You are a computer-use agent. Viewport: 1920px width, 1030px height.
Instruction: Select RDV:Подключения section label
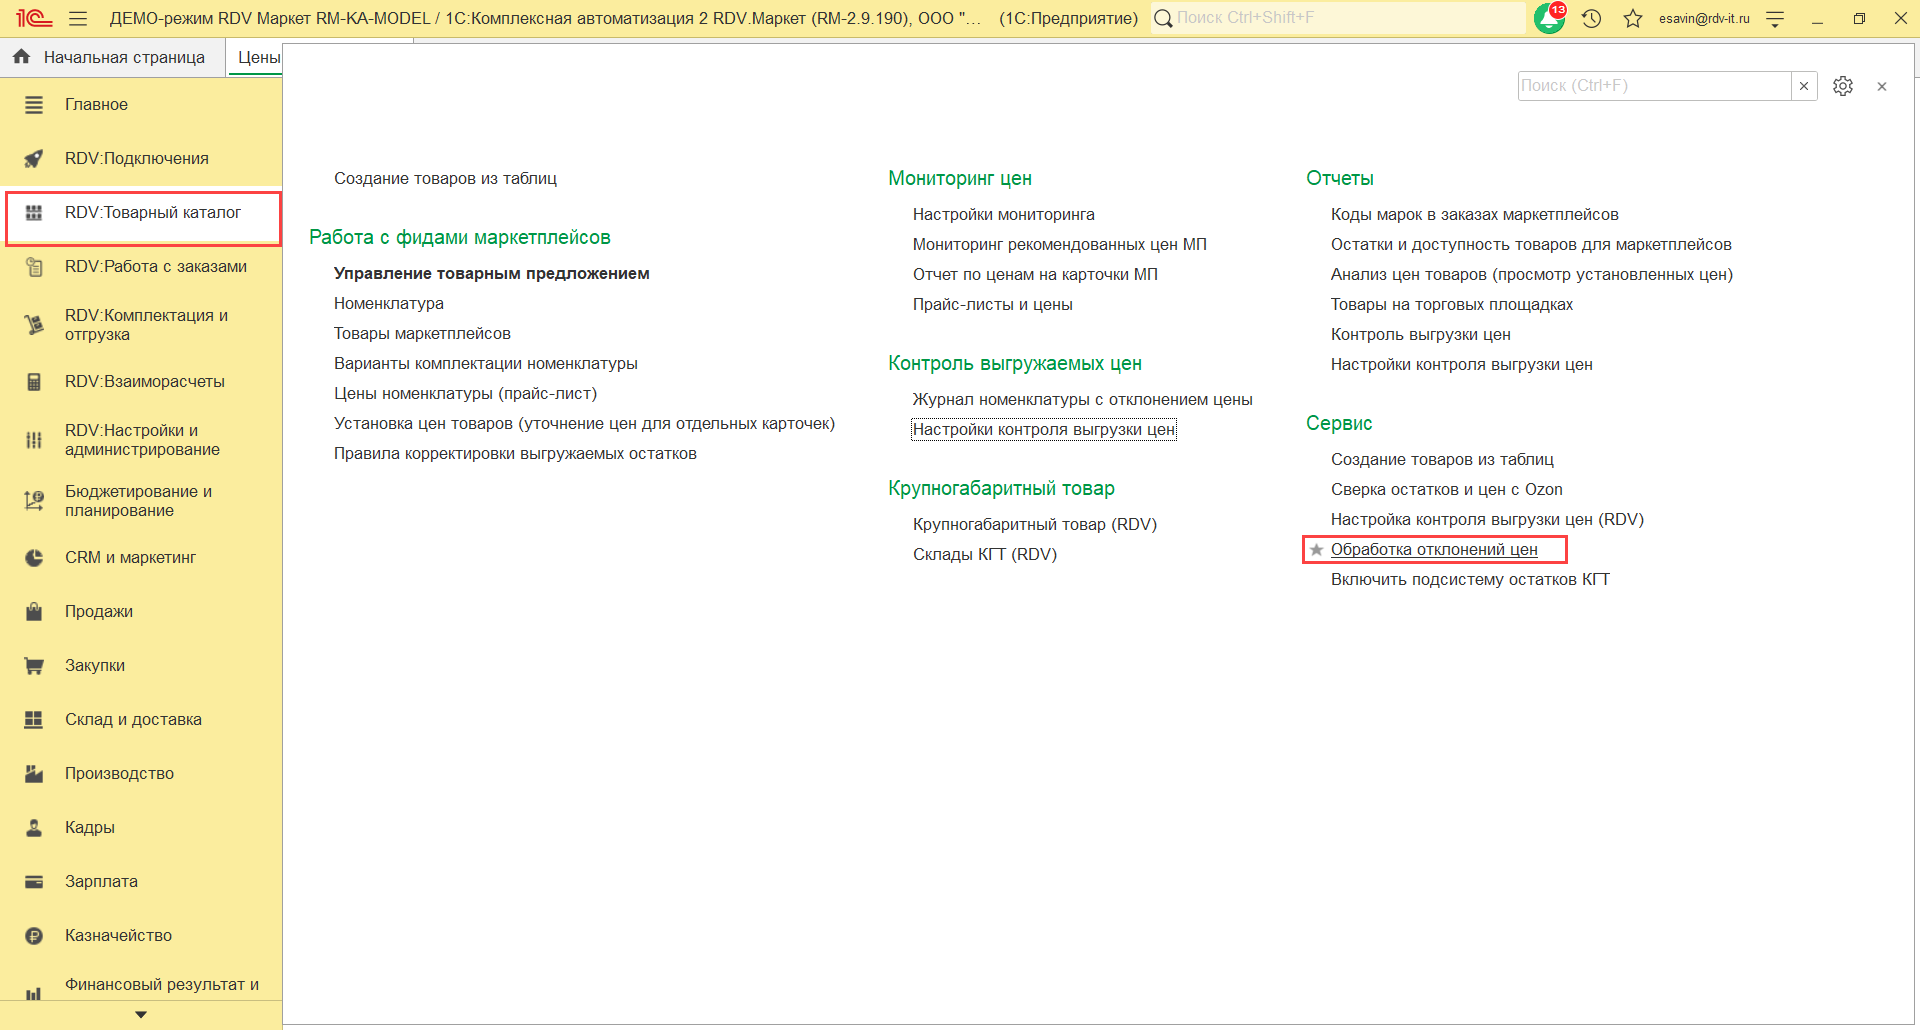point(137,159)
